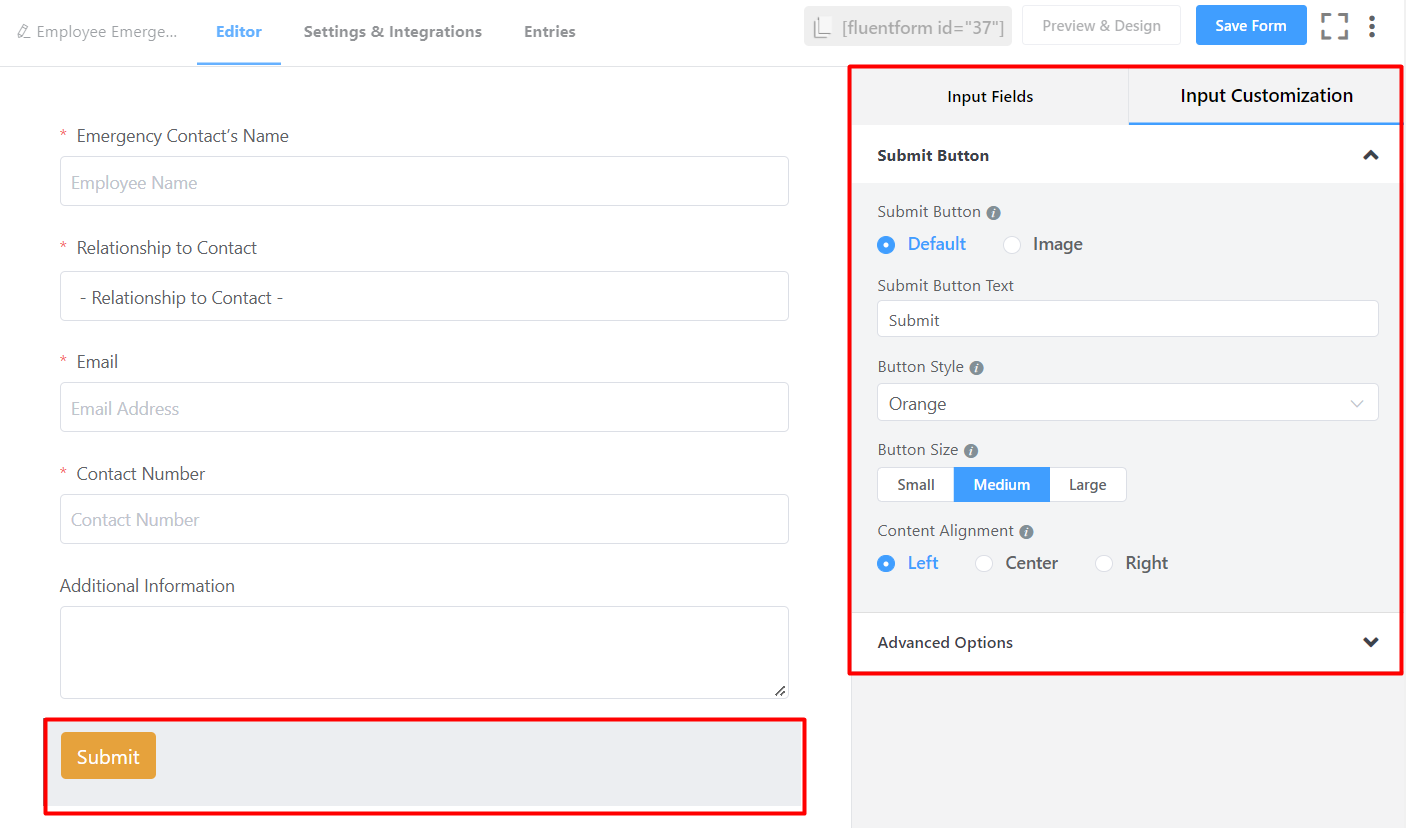This screenshot has height=828, width=1406.
Task: Click info icon next to Button Style
Action: tap(977, 368)
